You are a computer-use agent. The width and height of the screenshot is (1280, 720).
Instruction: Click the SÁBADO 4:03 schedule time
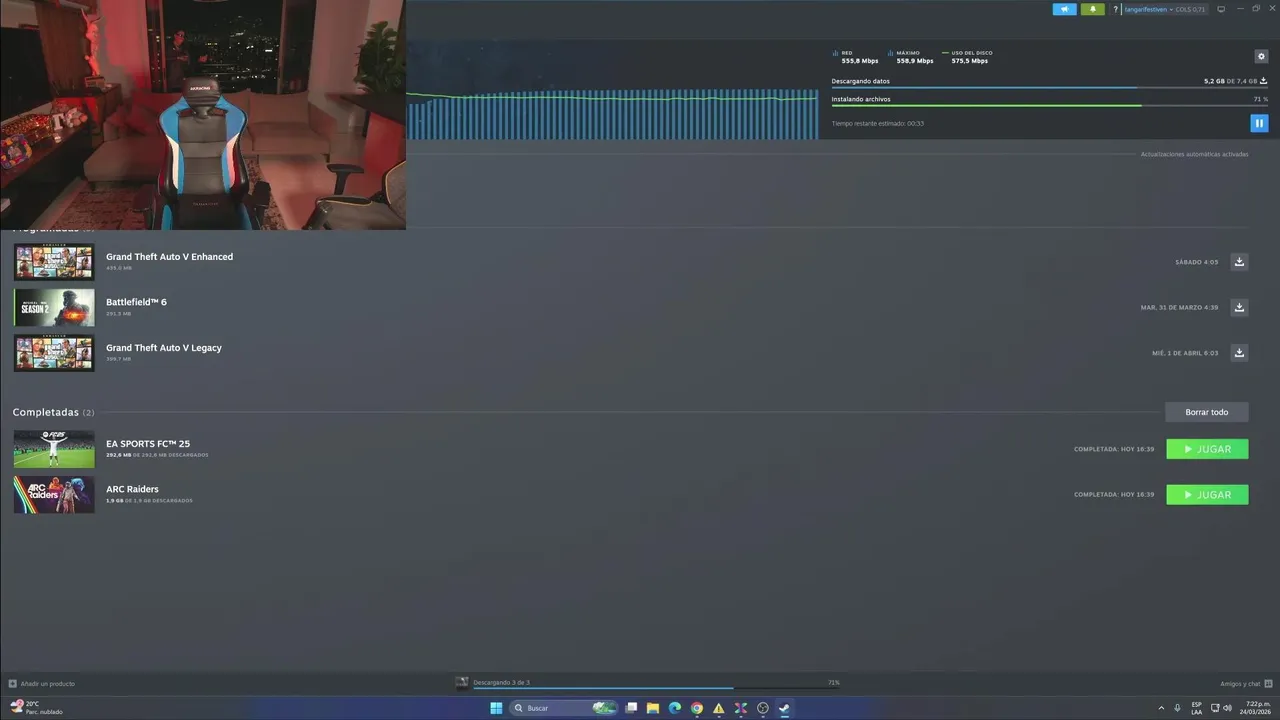coord(1197,262)
